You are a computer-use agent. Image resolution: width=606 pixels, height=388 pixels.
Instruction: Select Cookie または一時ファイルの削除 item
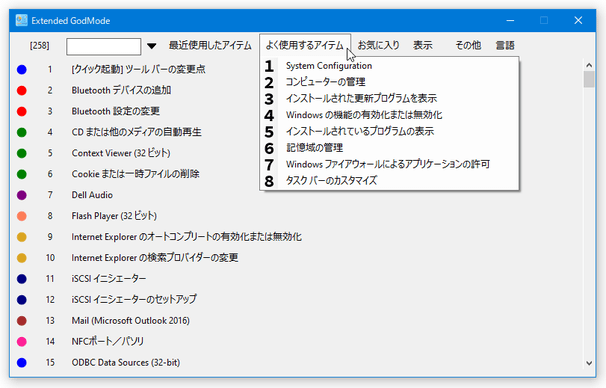point(135,174)
